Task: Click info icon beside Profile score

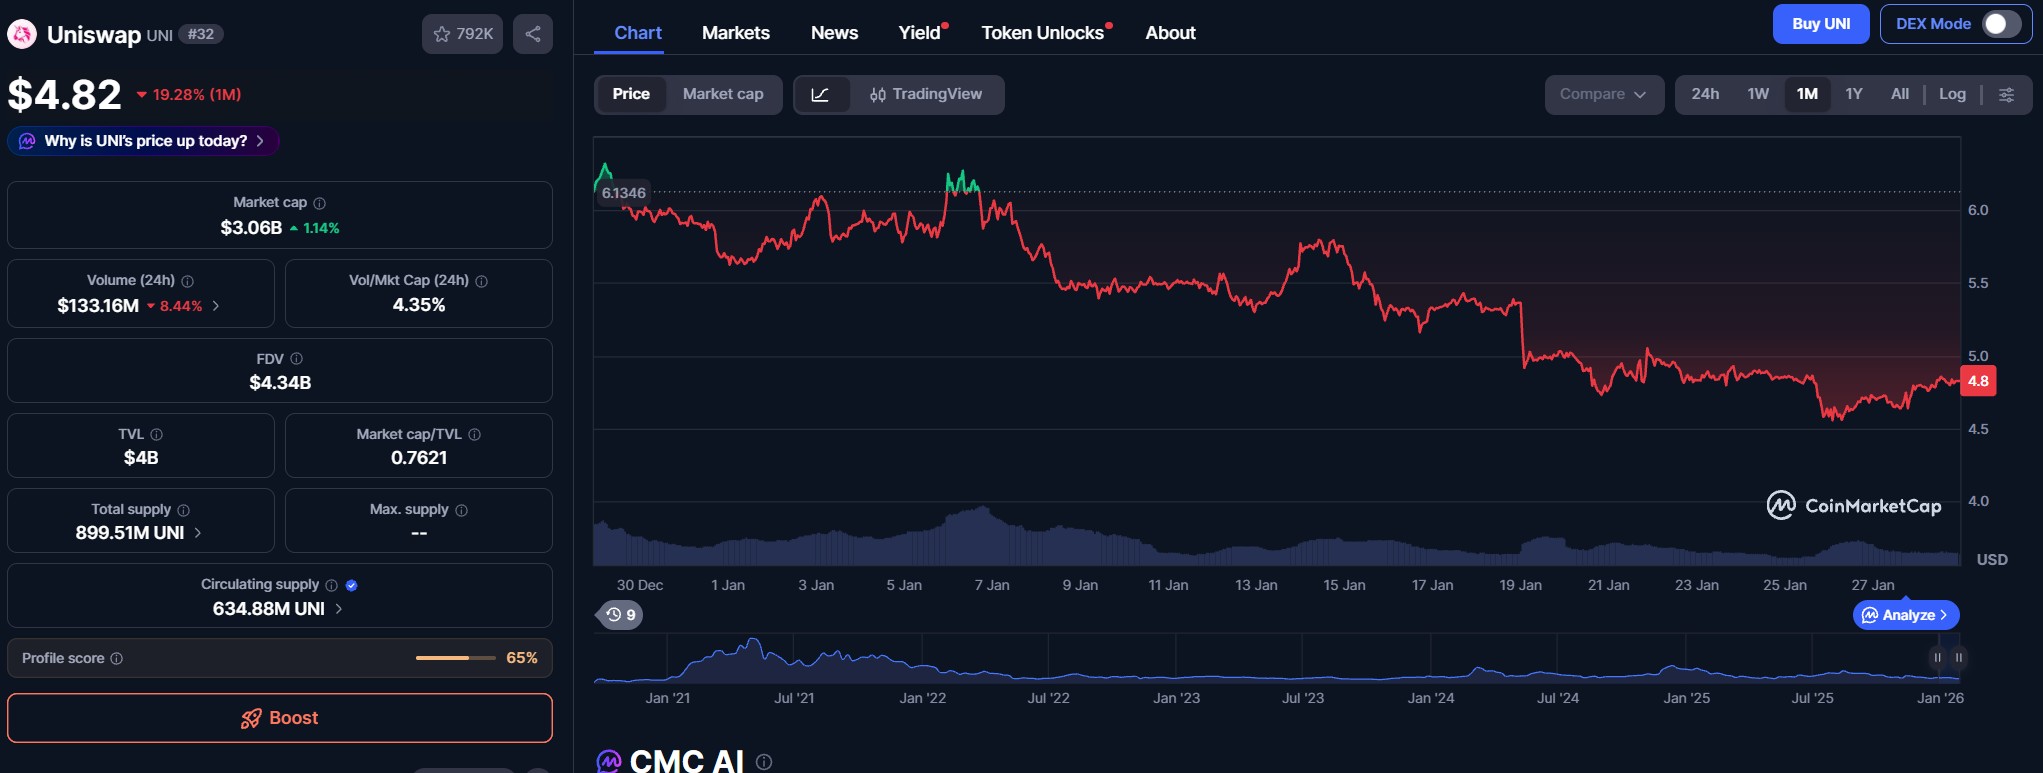Action: (117, 658)
